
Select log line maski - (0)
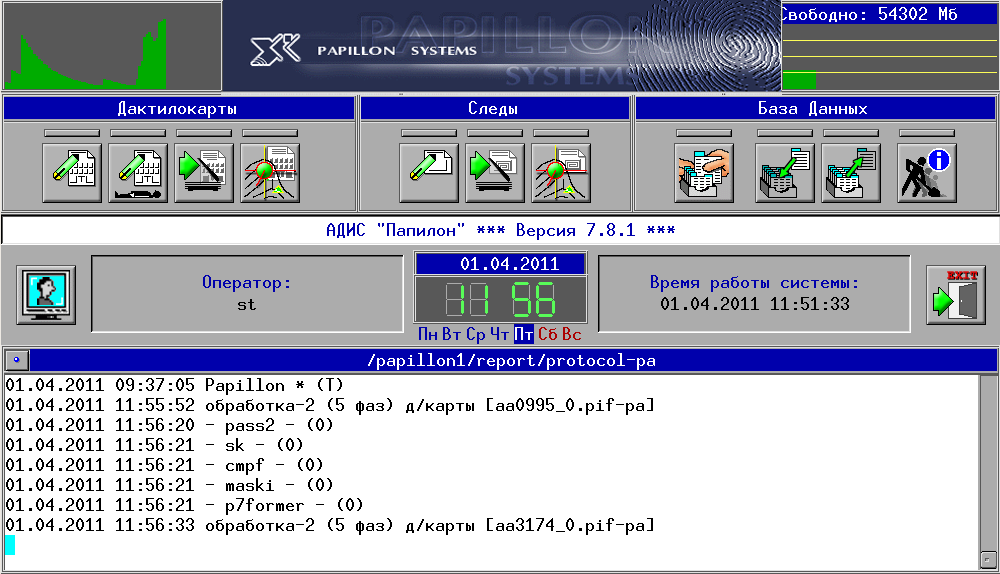click(169, 485)
